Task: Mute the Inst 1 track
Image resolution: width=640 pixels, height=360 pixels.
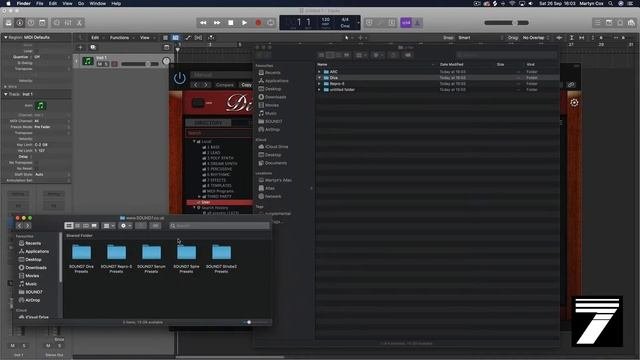Action: tap(100, 64)
